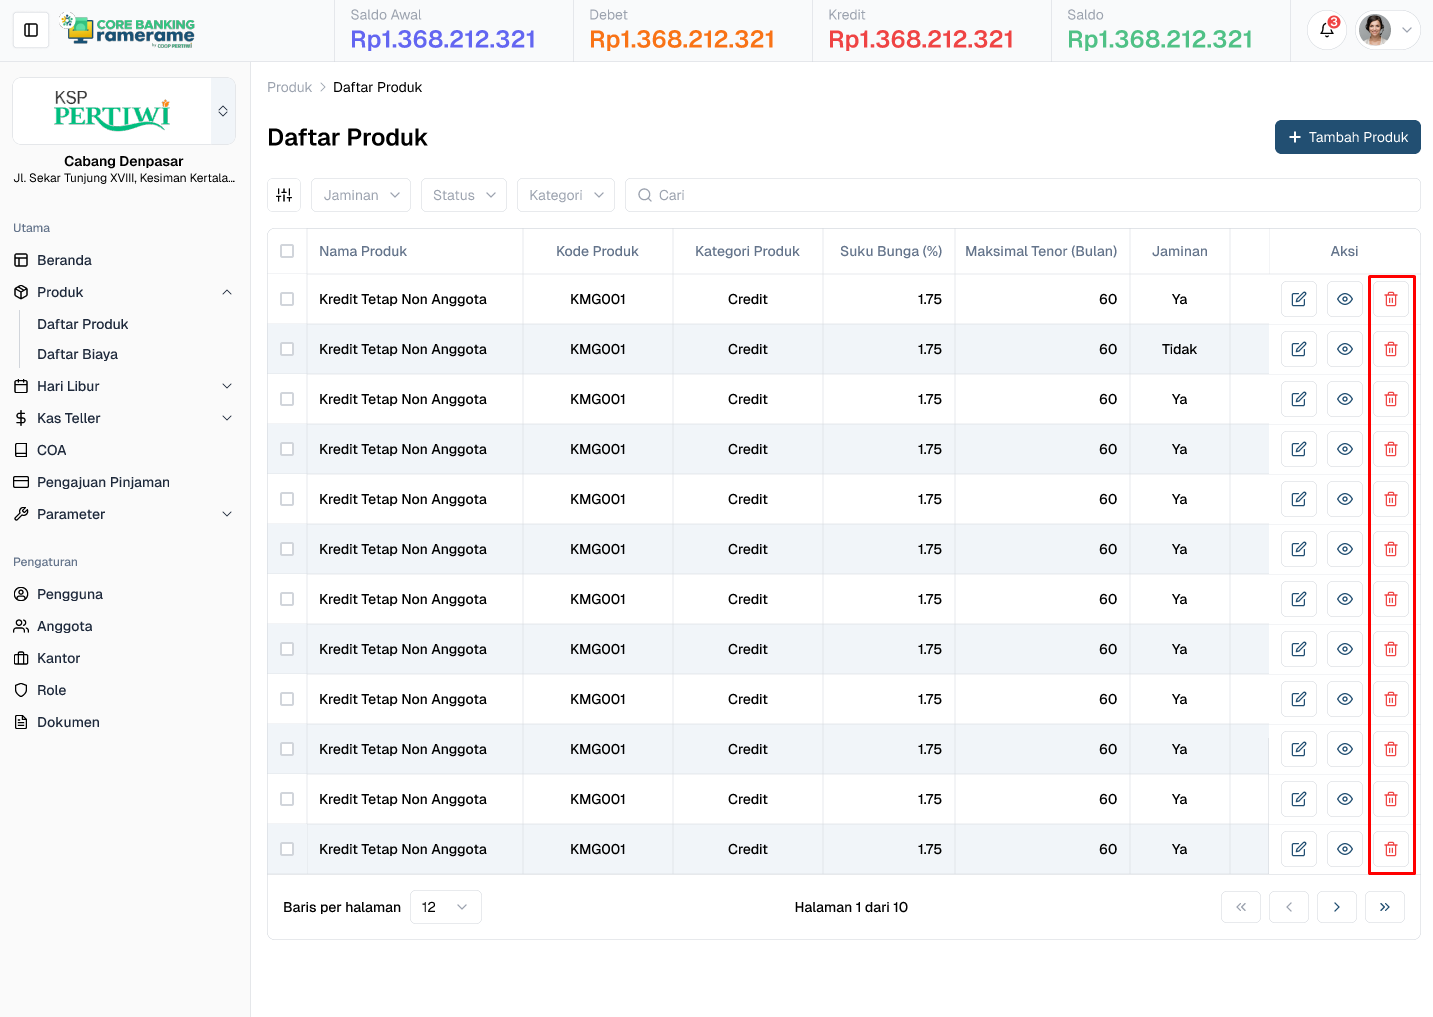This screenshot has height=1017, width=1433.
Task: Select the checkbox in the last row
Action: 287,849
